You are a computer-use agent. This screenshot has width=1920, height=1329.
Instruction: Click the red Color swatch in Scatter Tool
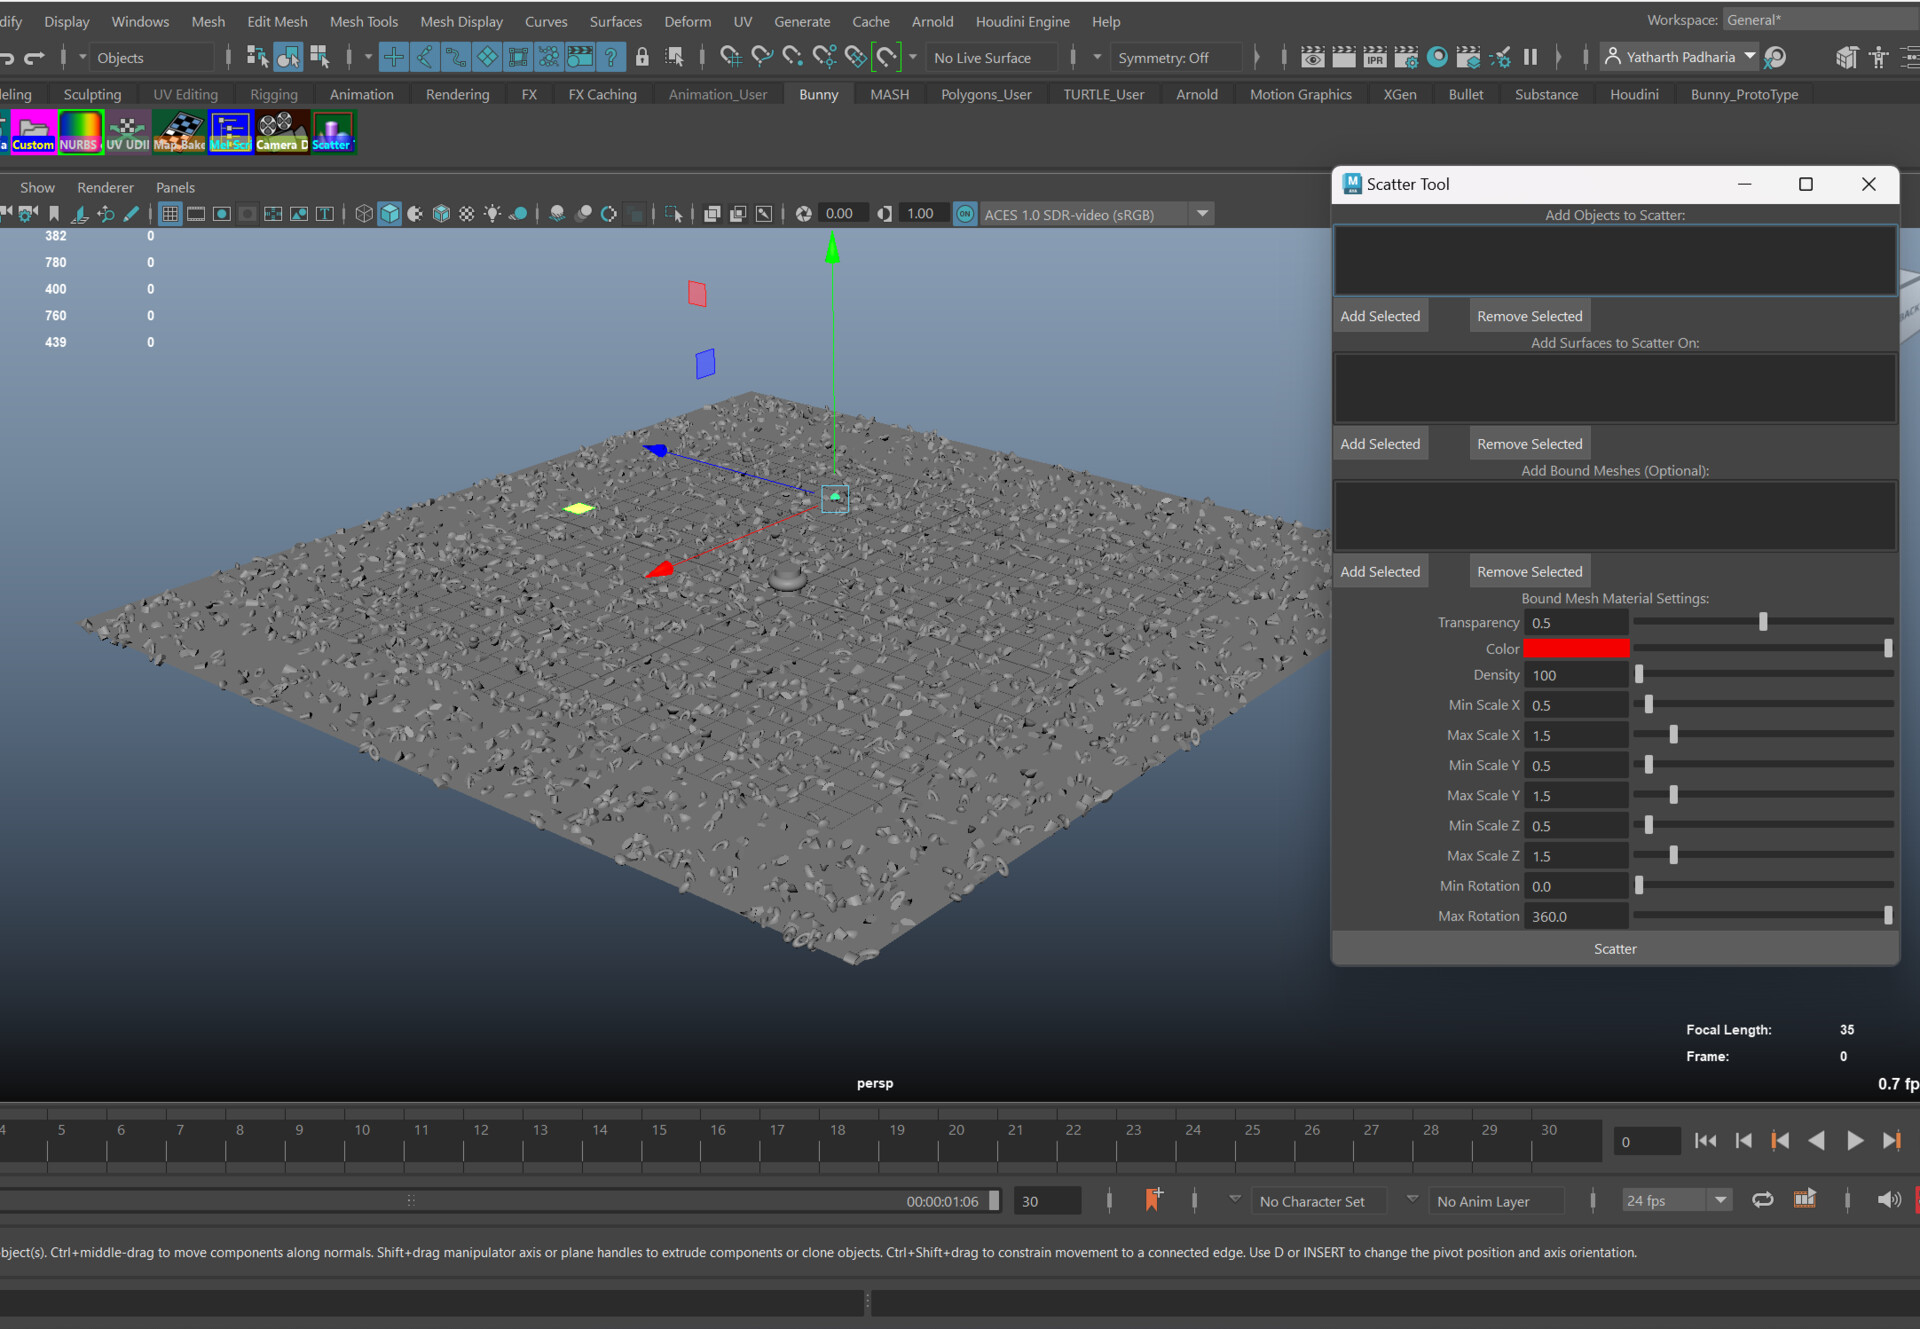coord(1576,648)
